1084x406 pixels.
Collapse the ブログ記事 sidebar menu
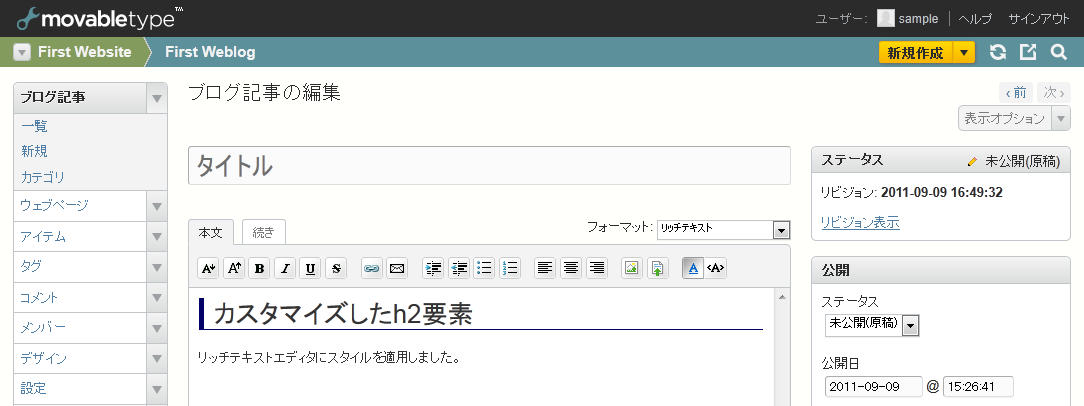click(157, 98)
